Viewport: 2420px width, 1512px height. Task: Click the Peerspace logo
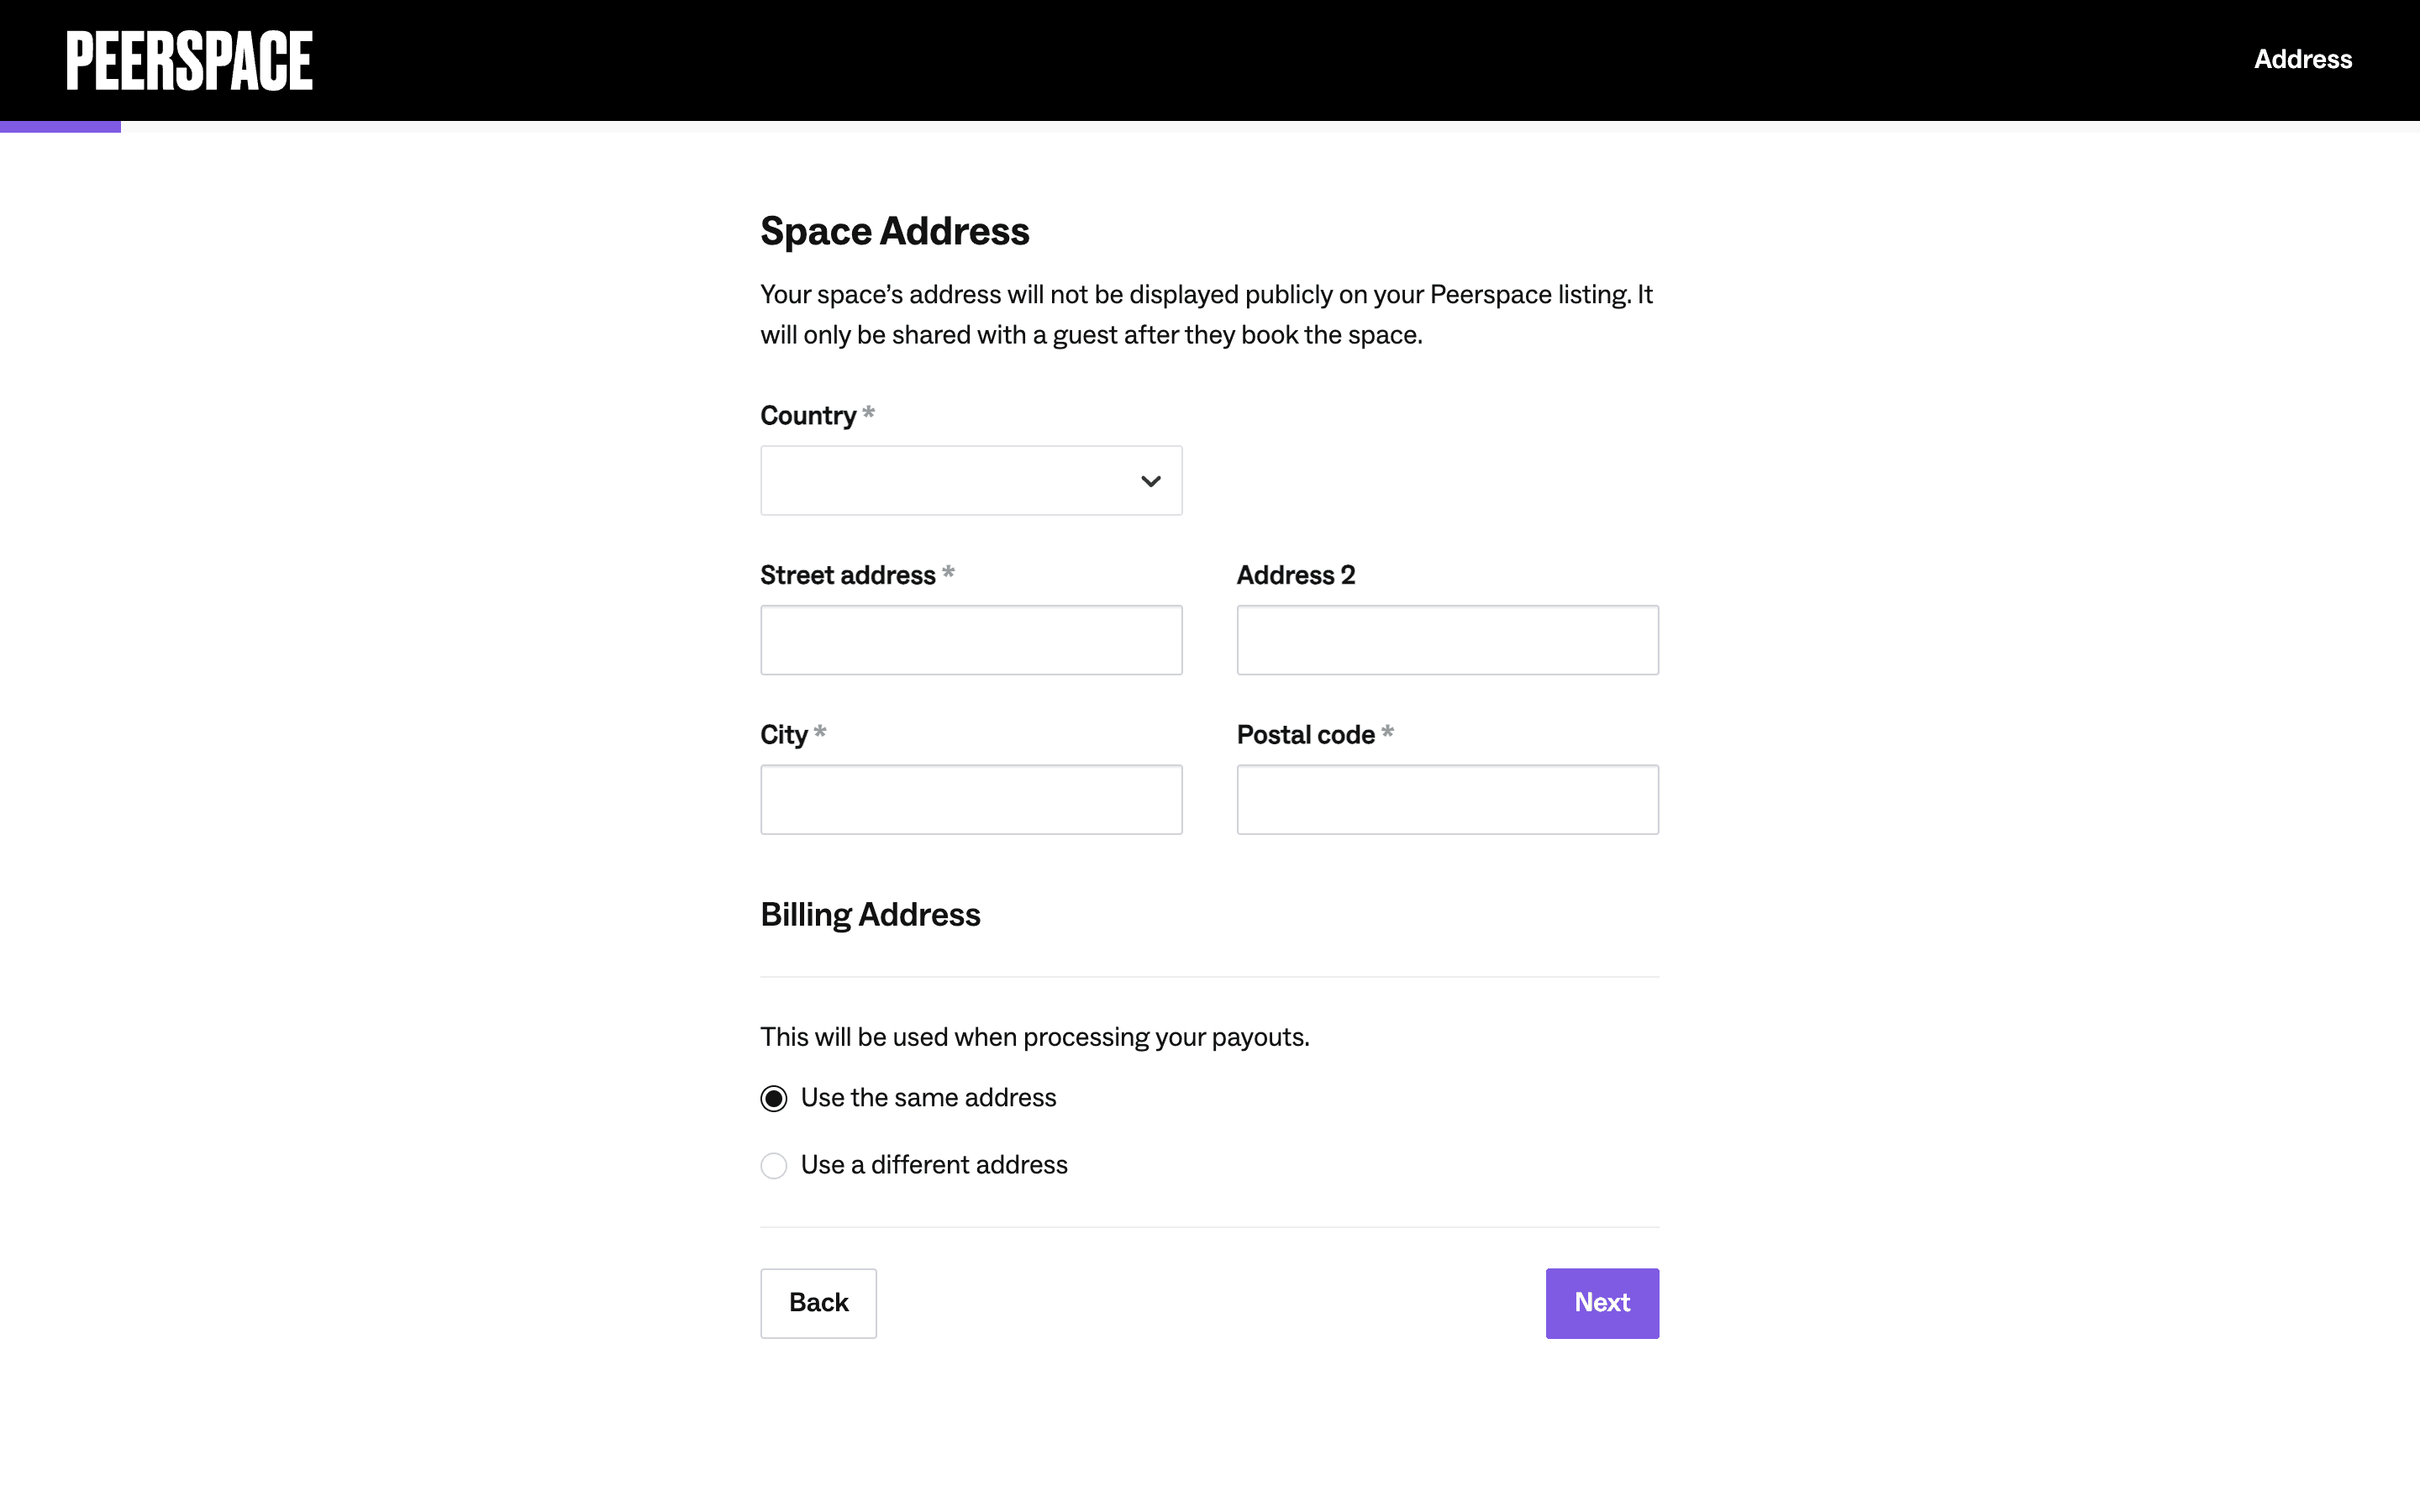tap(189, 60)
